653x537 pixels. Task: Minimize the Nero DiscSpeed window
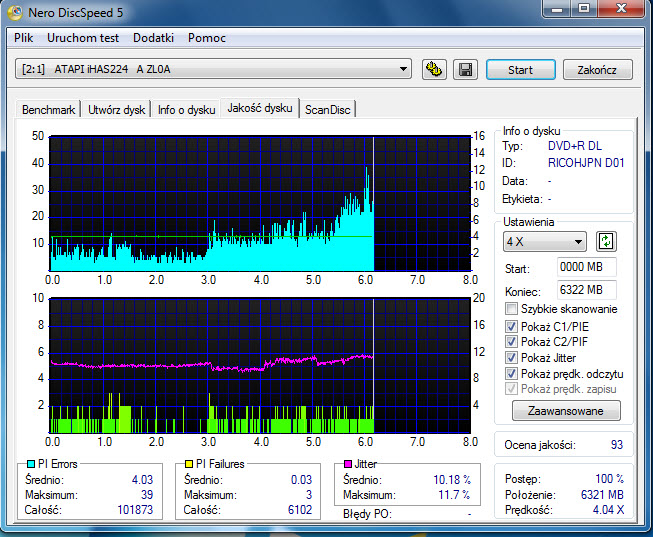click(557, 8)
